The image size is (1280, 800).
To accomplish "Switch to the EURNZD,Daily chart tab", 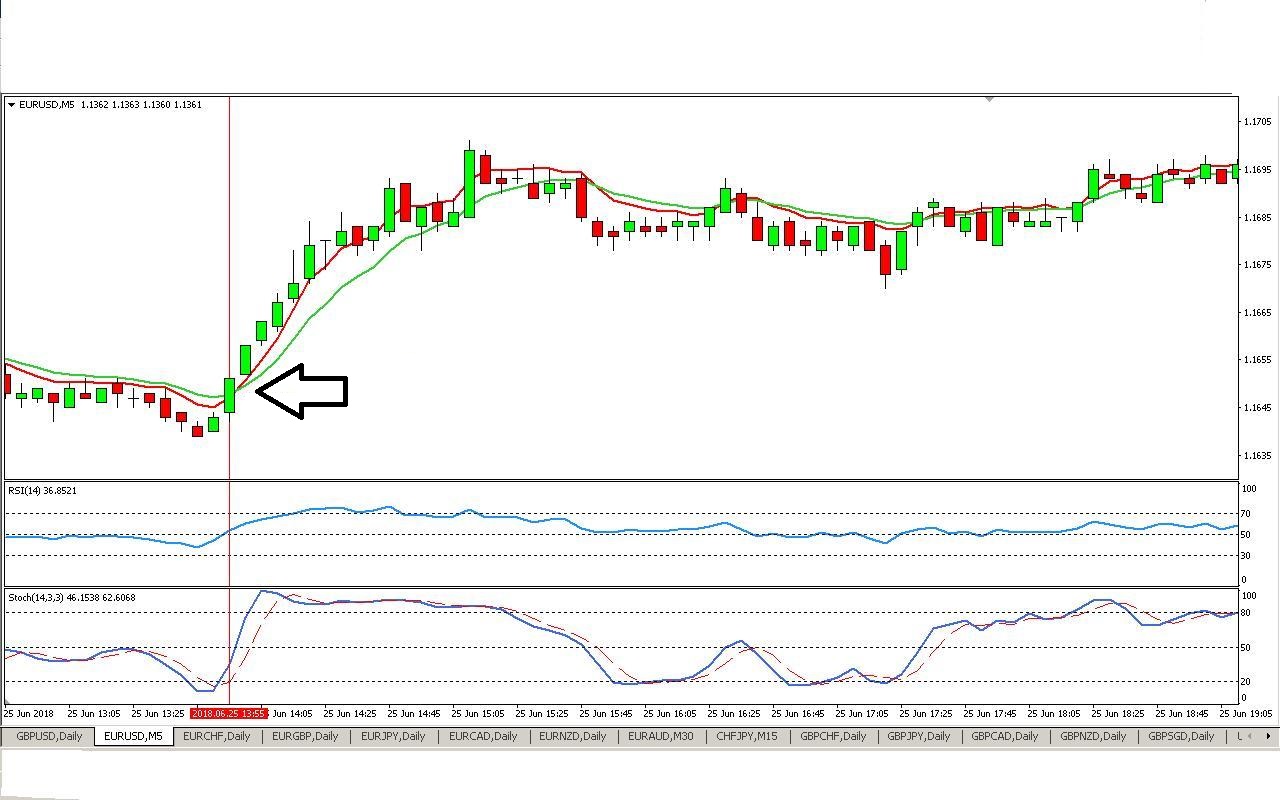I will [572, 736].
